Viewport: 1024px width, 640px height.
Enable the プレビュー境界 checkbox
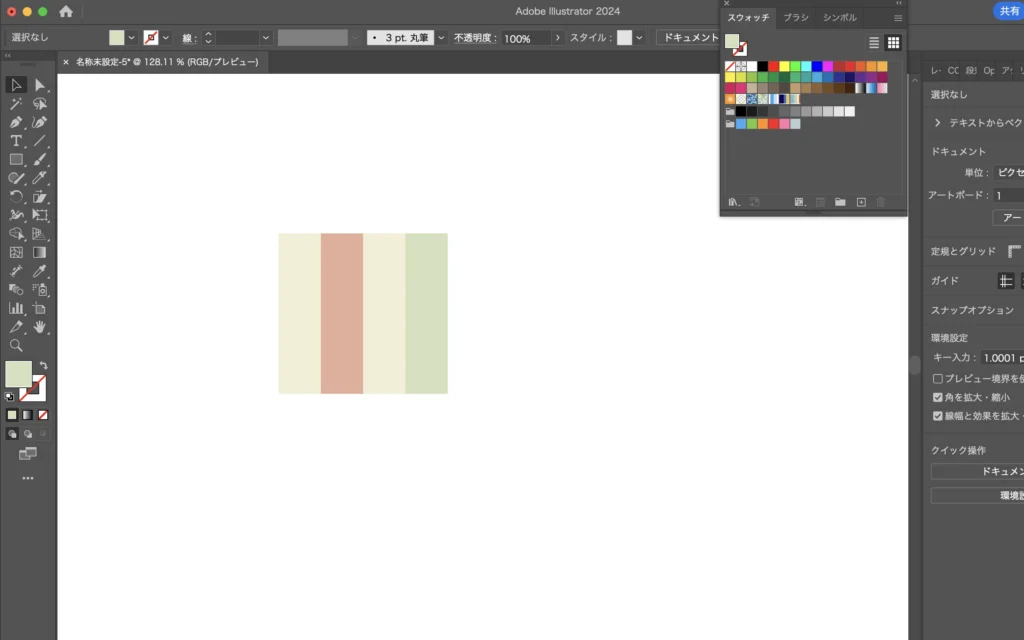(x=937, y=379)
